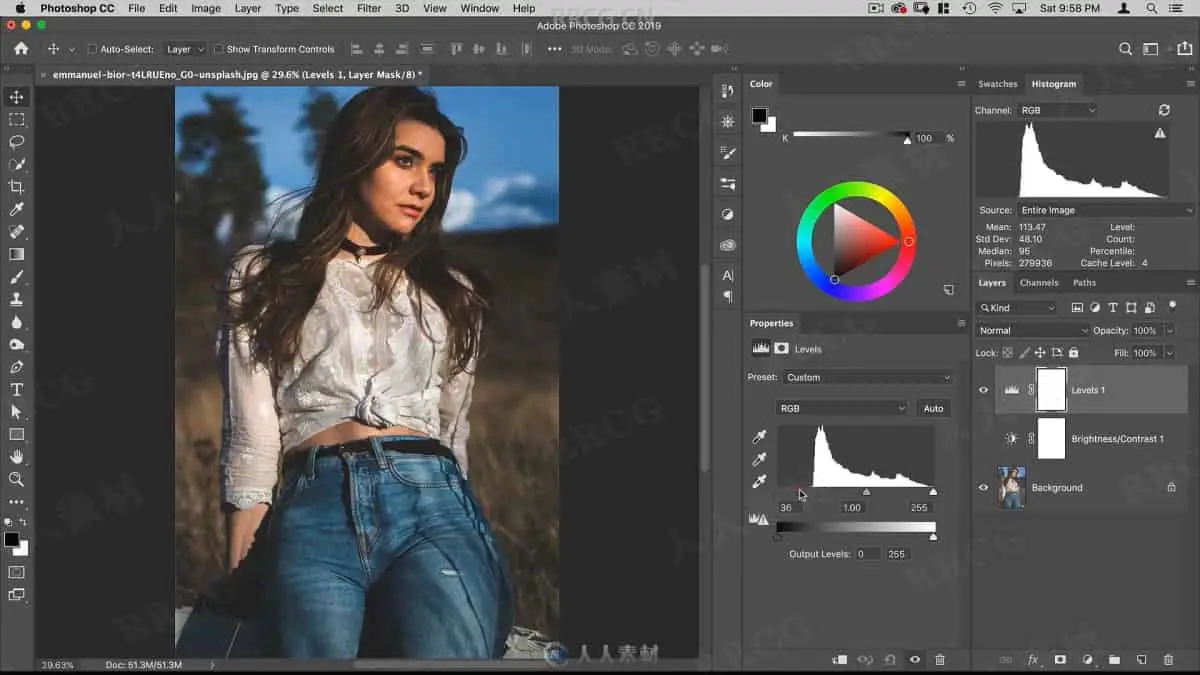Hide the Background layer

click(x=983, y=488)
